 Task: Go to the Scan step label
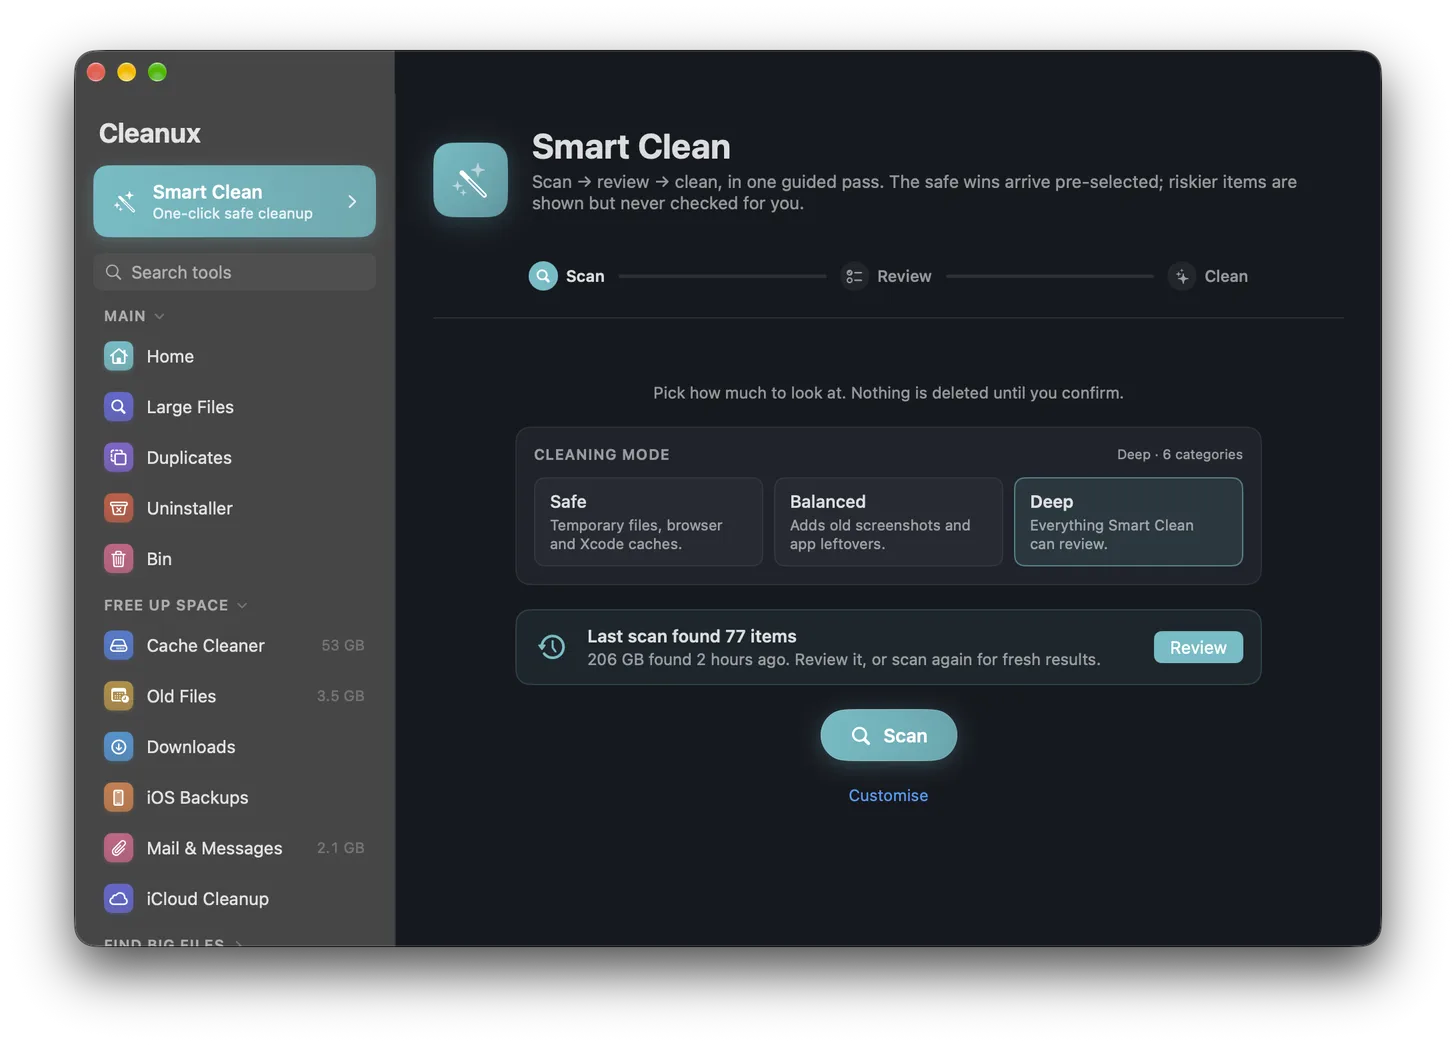[585, 276]
